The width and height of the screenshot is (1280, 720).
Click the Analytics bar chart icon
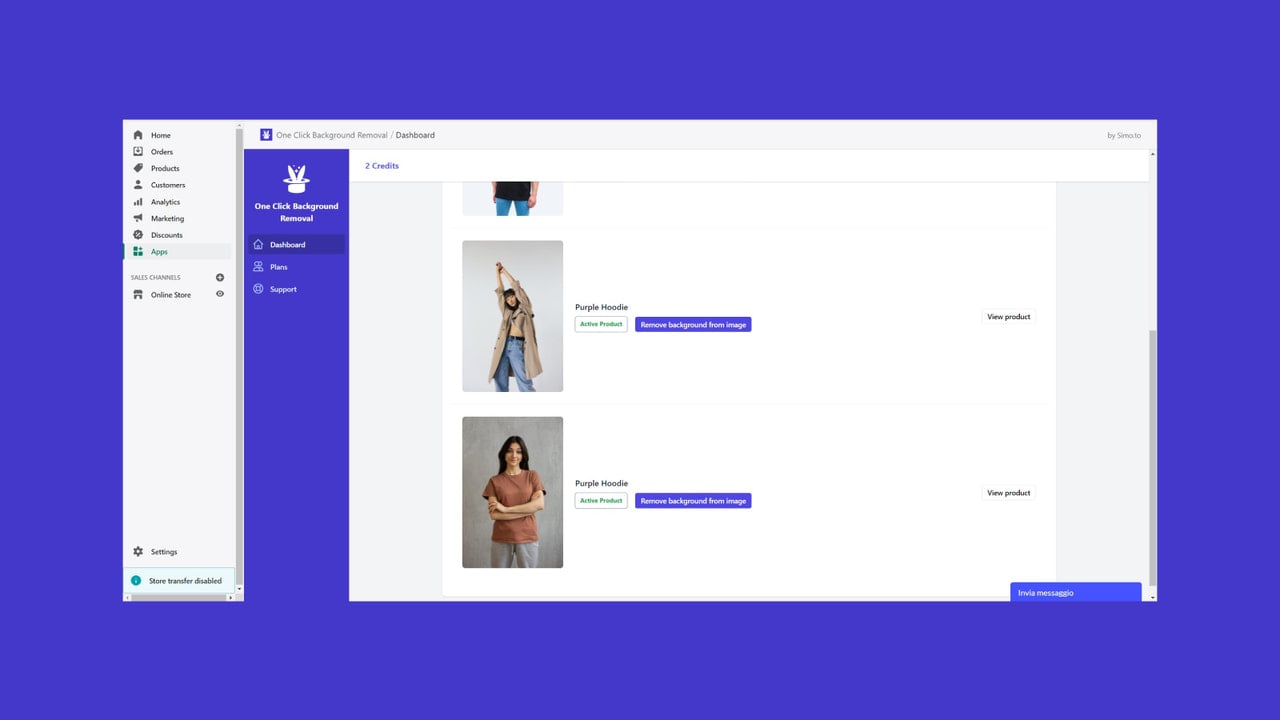[138, 202]
